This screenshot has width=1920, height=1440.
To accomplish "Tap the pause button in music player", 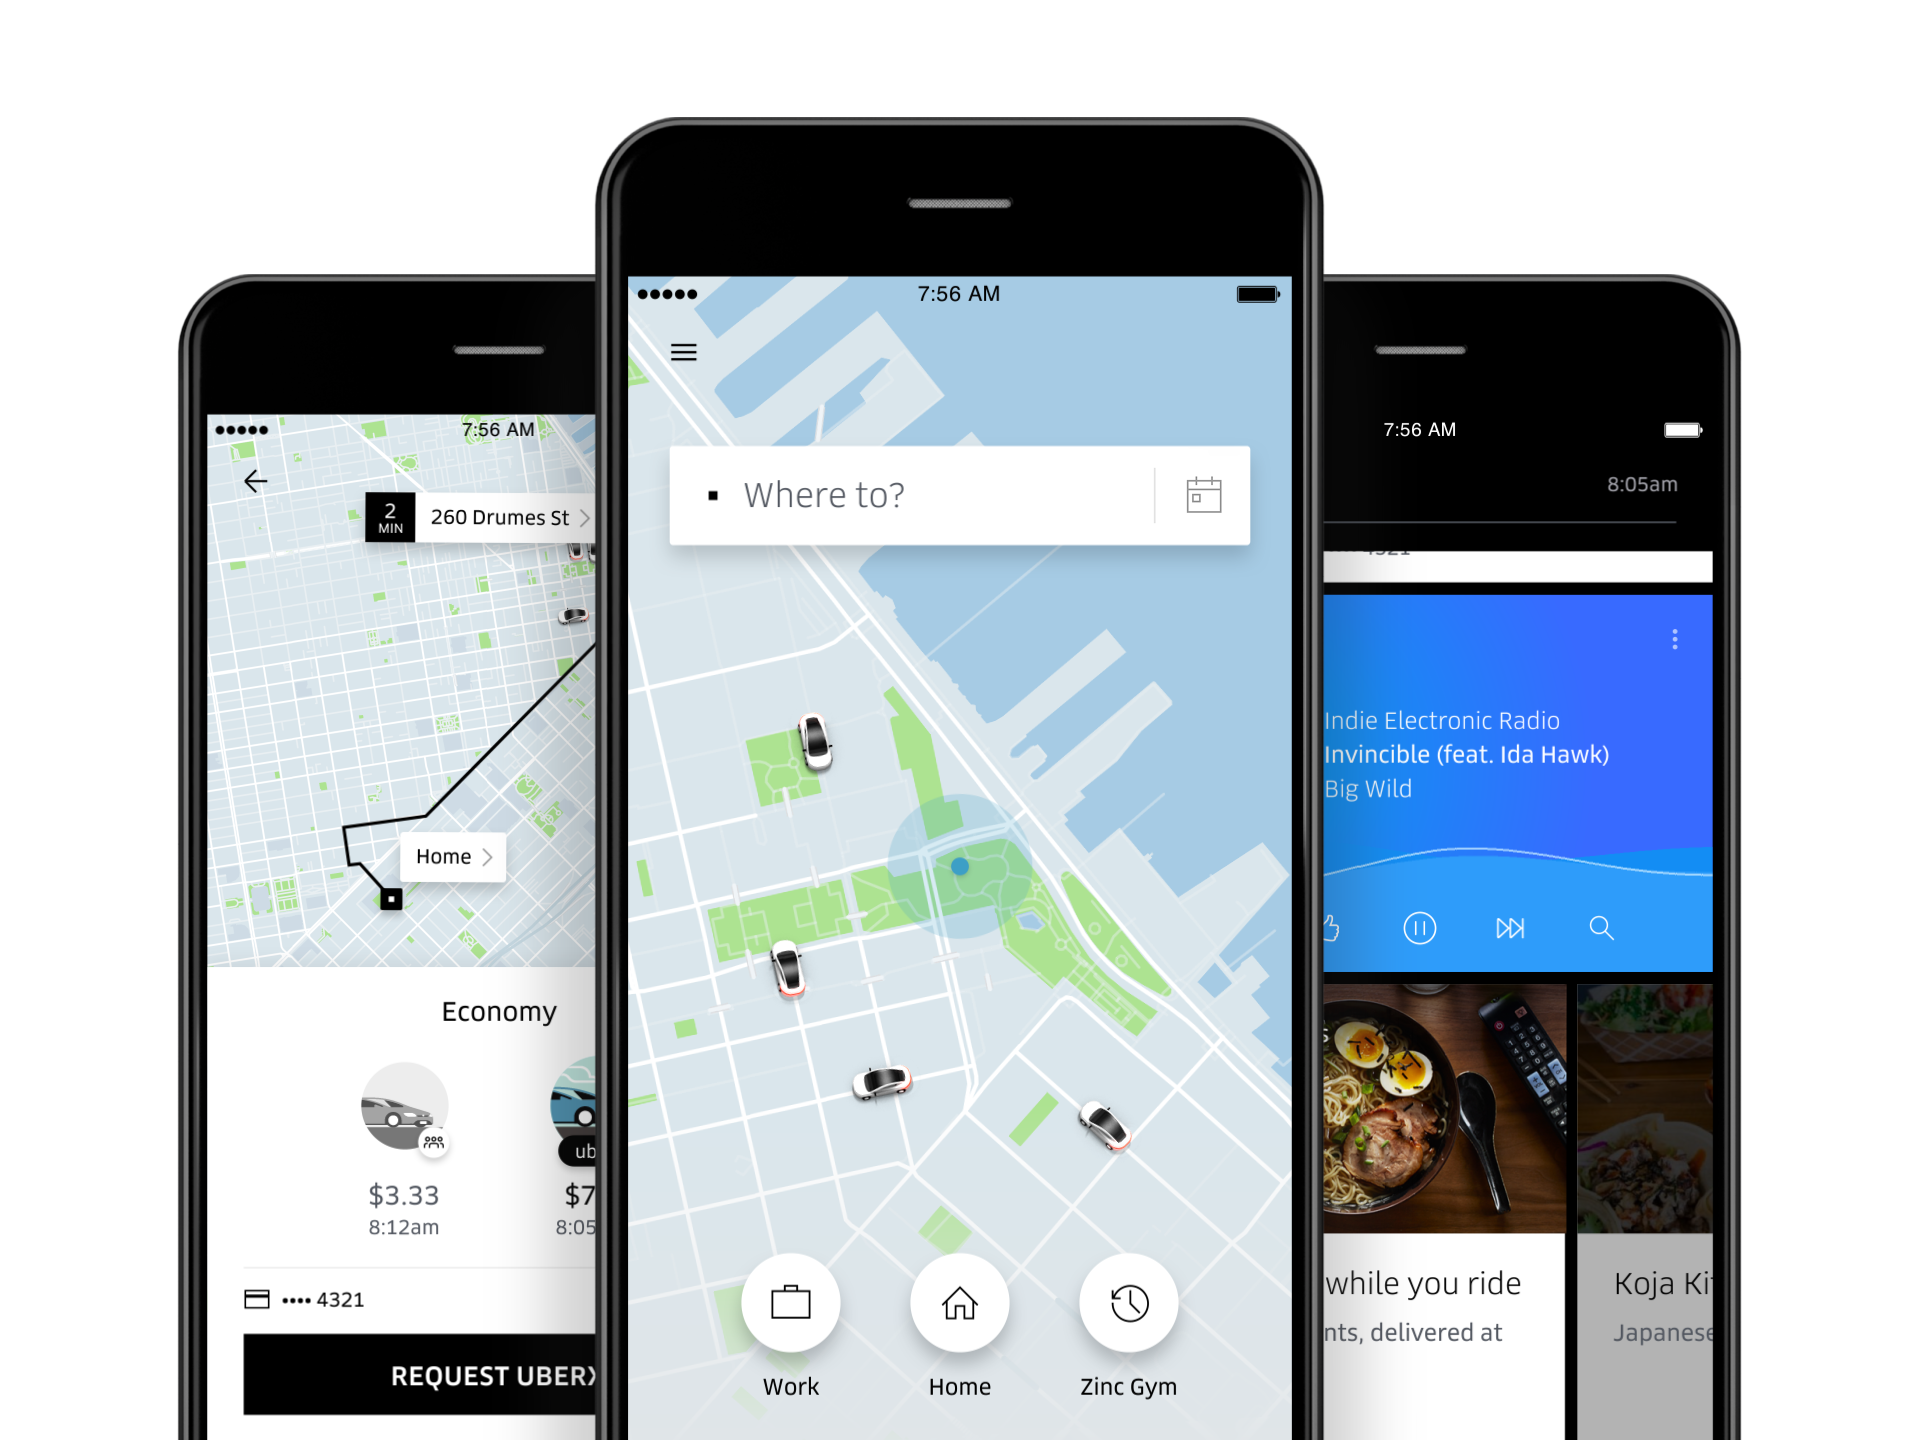I will (1420, 927).
